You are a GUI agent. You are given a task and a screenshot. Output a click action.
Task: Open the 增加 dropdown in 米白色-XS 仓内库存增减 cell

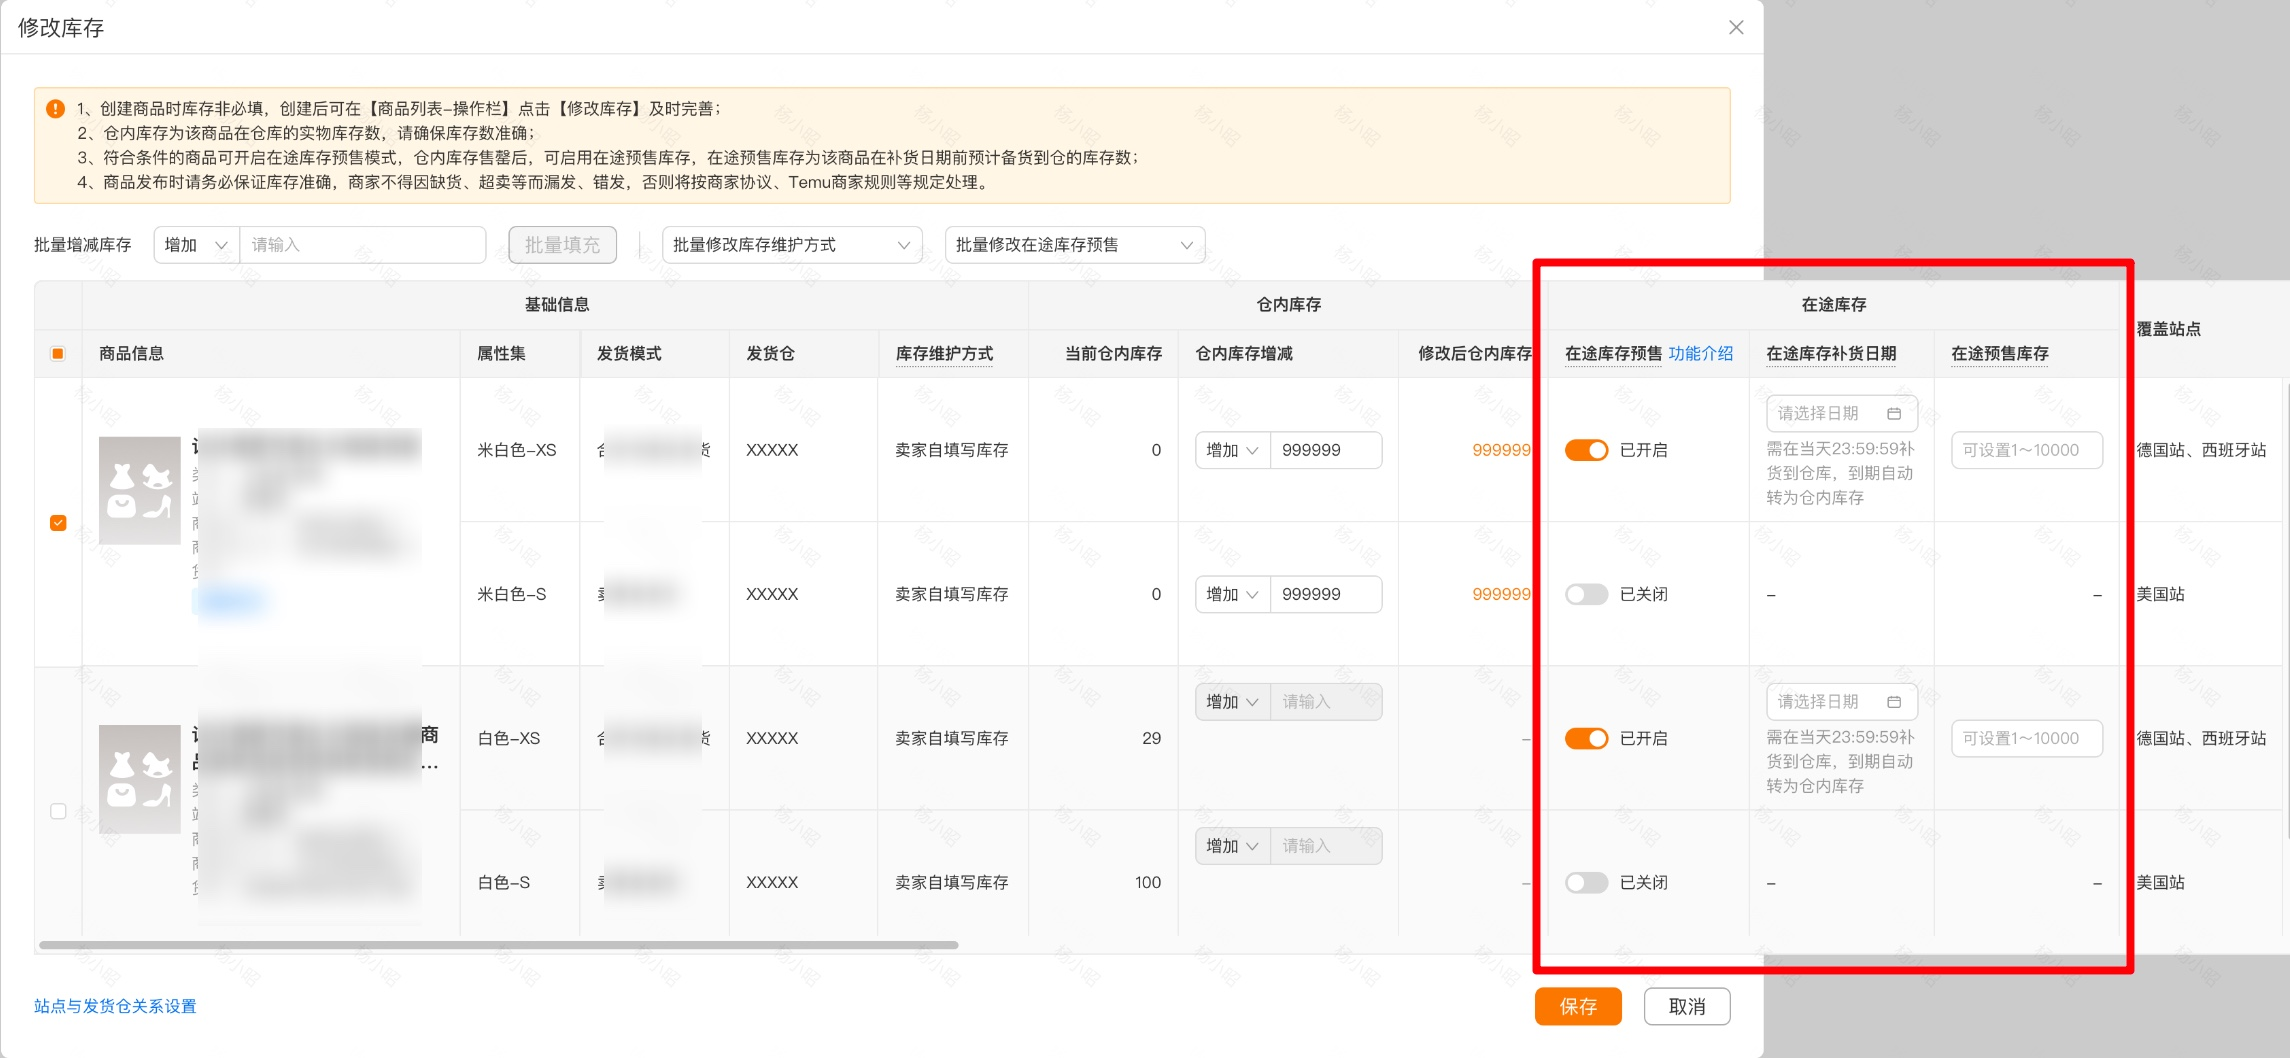point(1232,450)
